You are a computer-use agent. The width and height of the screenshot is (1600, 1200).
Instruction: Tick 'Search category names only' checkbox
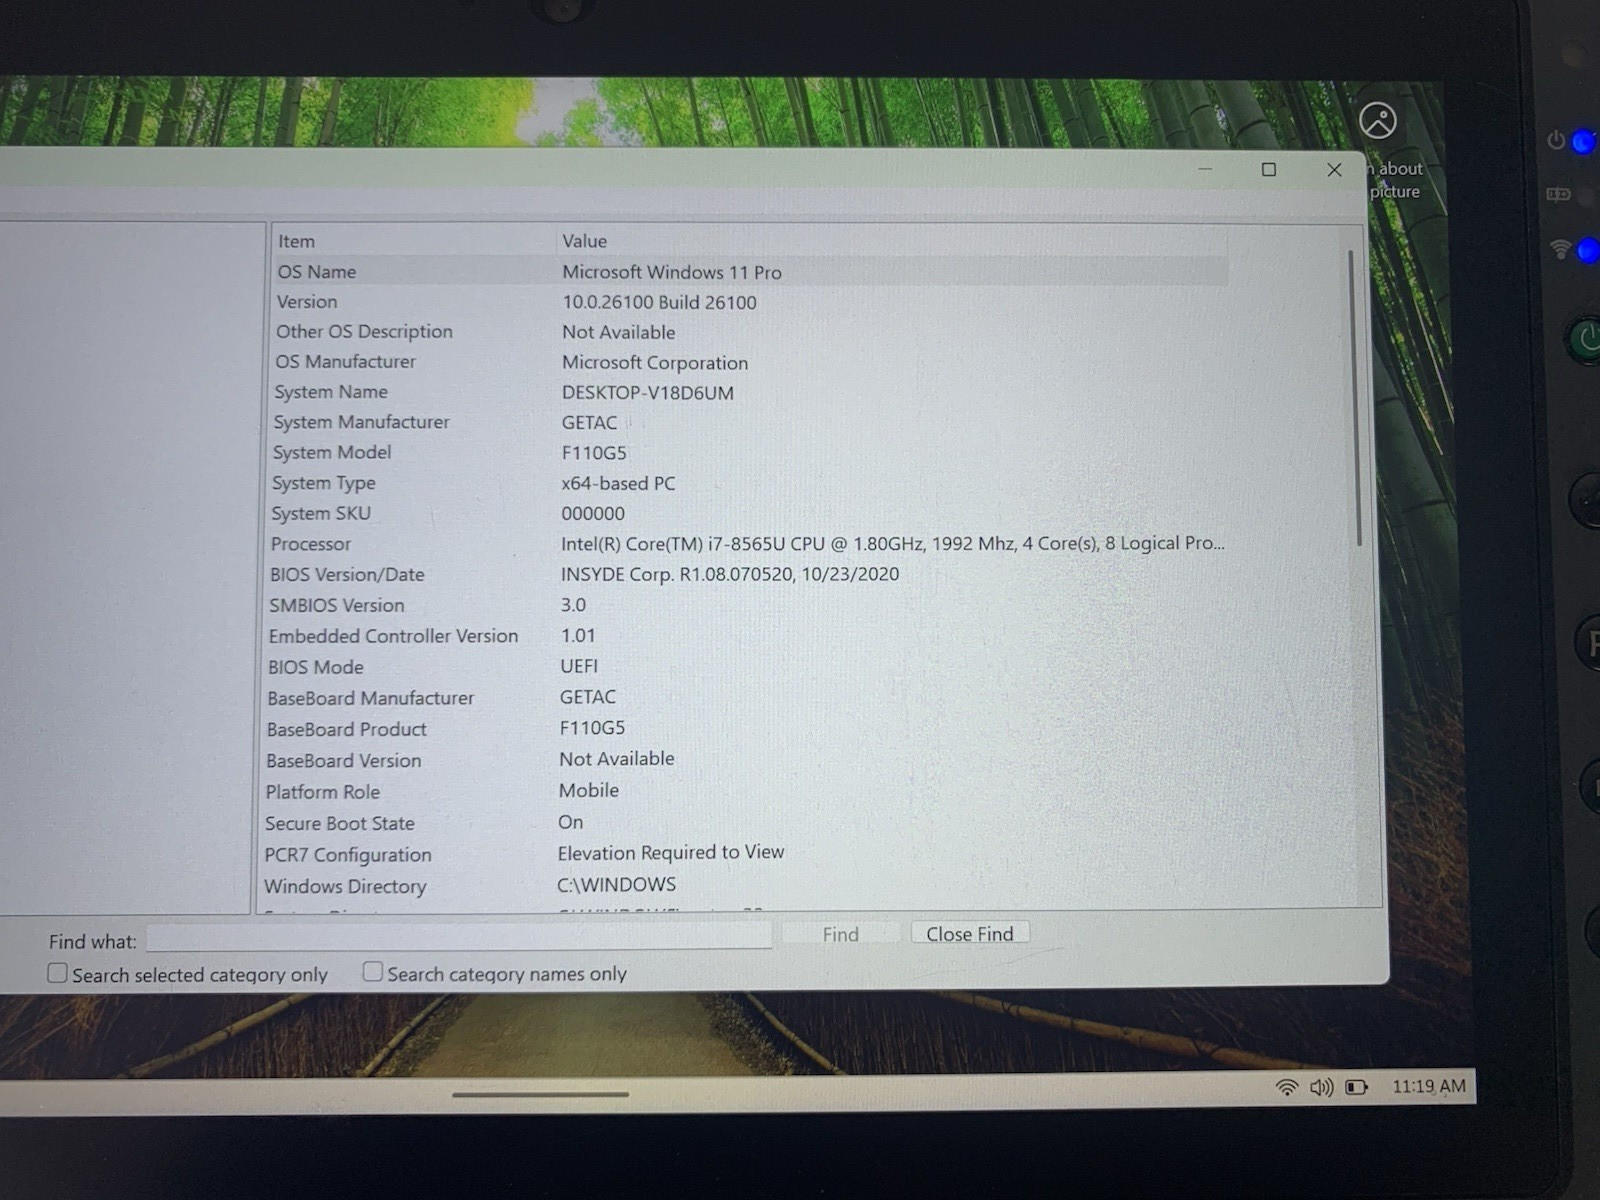(373, 971)
